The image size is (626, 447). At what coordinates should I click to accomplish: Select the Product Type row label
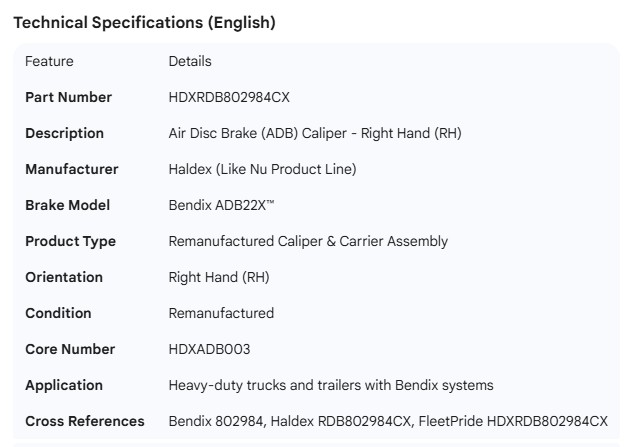click(x=70, y=241)
